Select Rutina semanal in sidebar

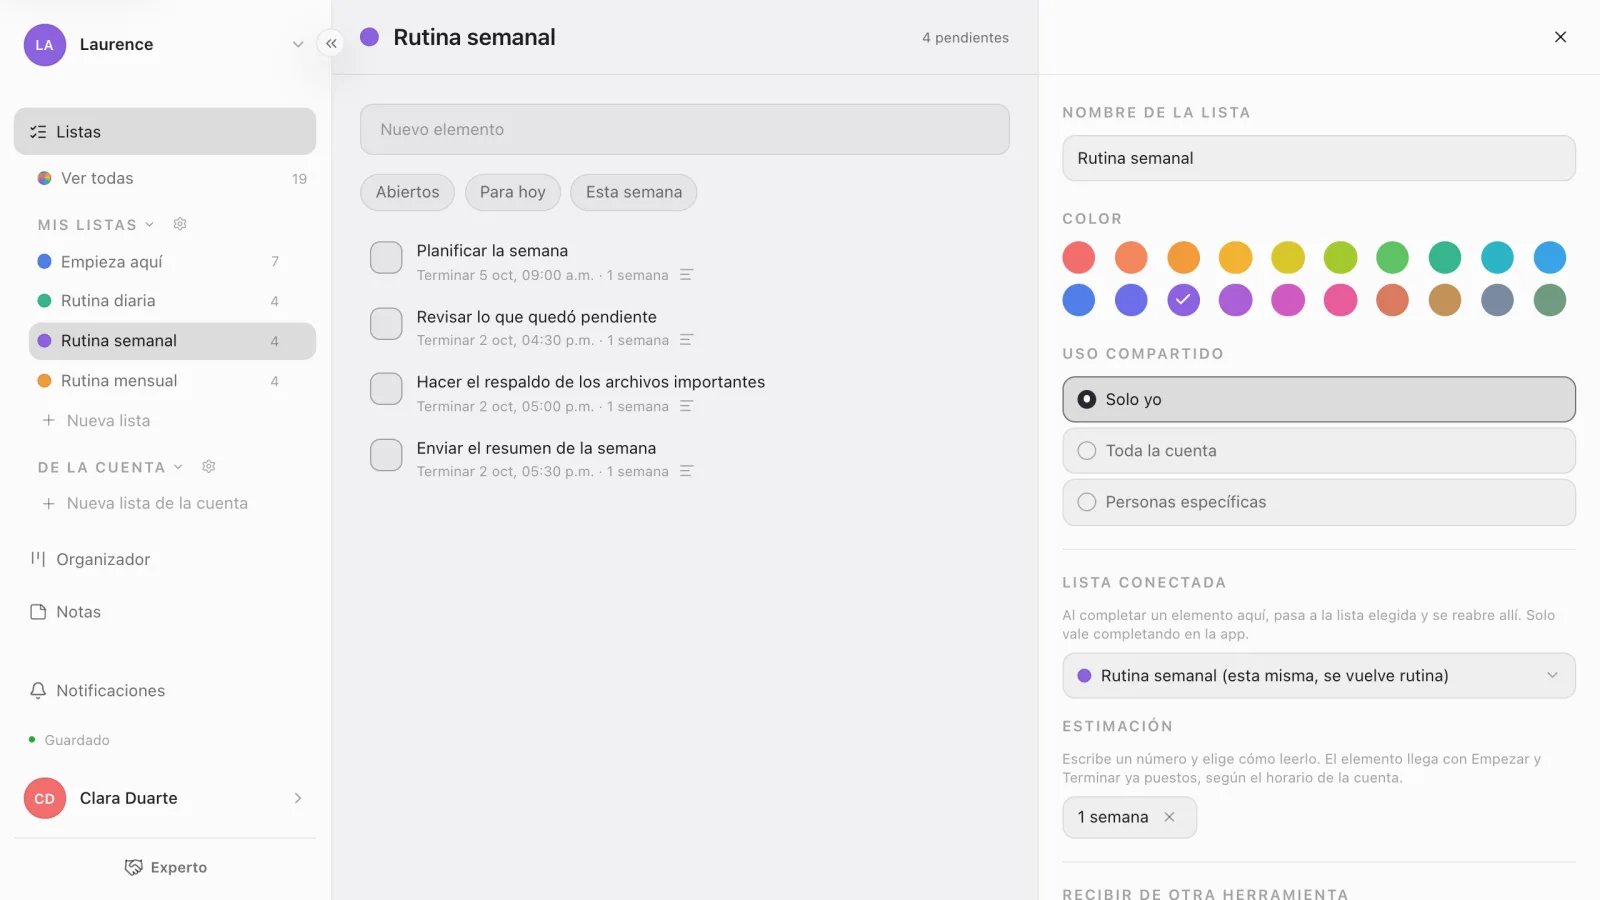tap(172, 341)
